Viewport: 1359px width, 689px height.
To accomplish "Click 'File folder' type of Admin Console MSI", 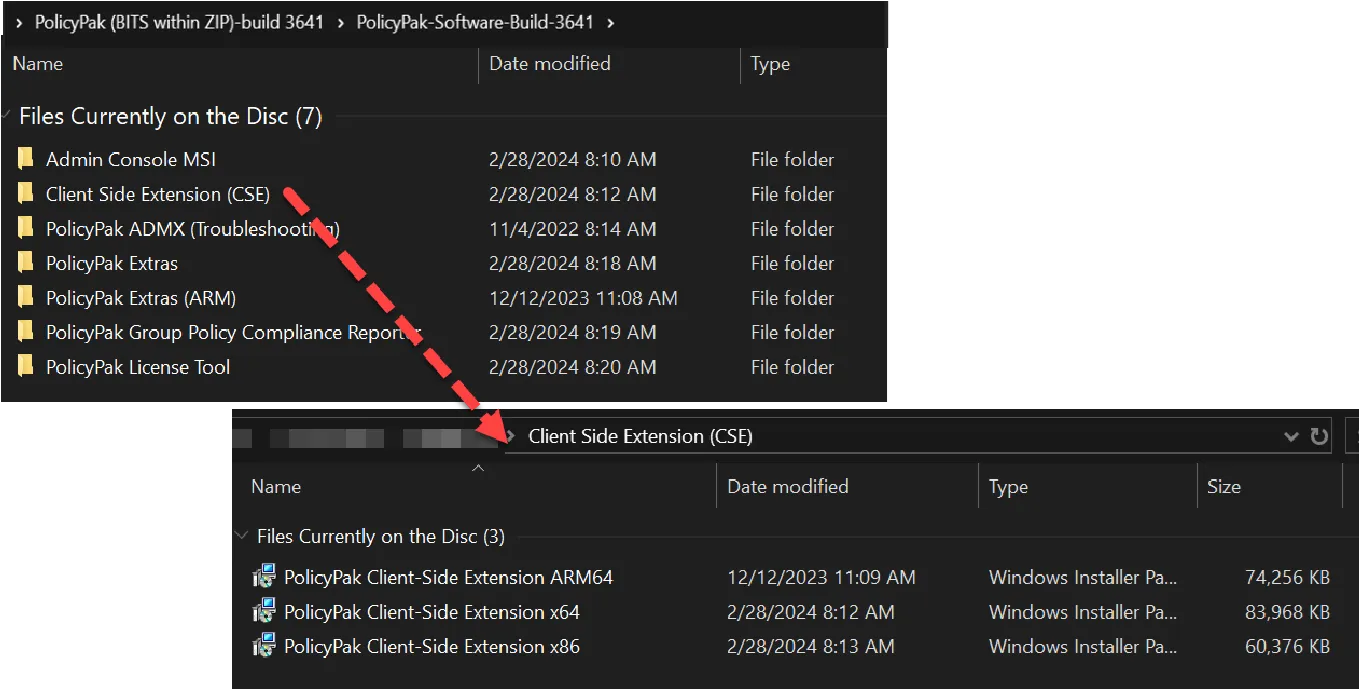I will (x=792, y=159).
